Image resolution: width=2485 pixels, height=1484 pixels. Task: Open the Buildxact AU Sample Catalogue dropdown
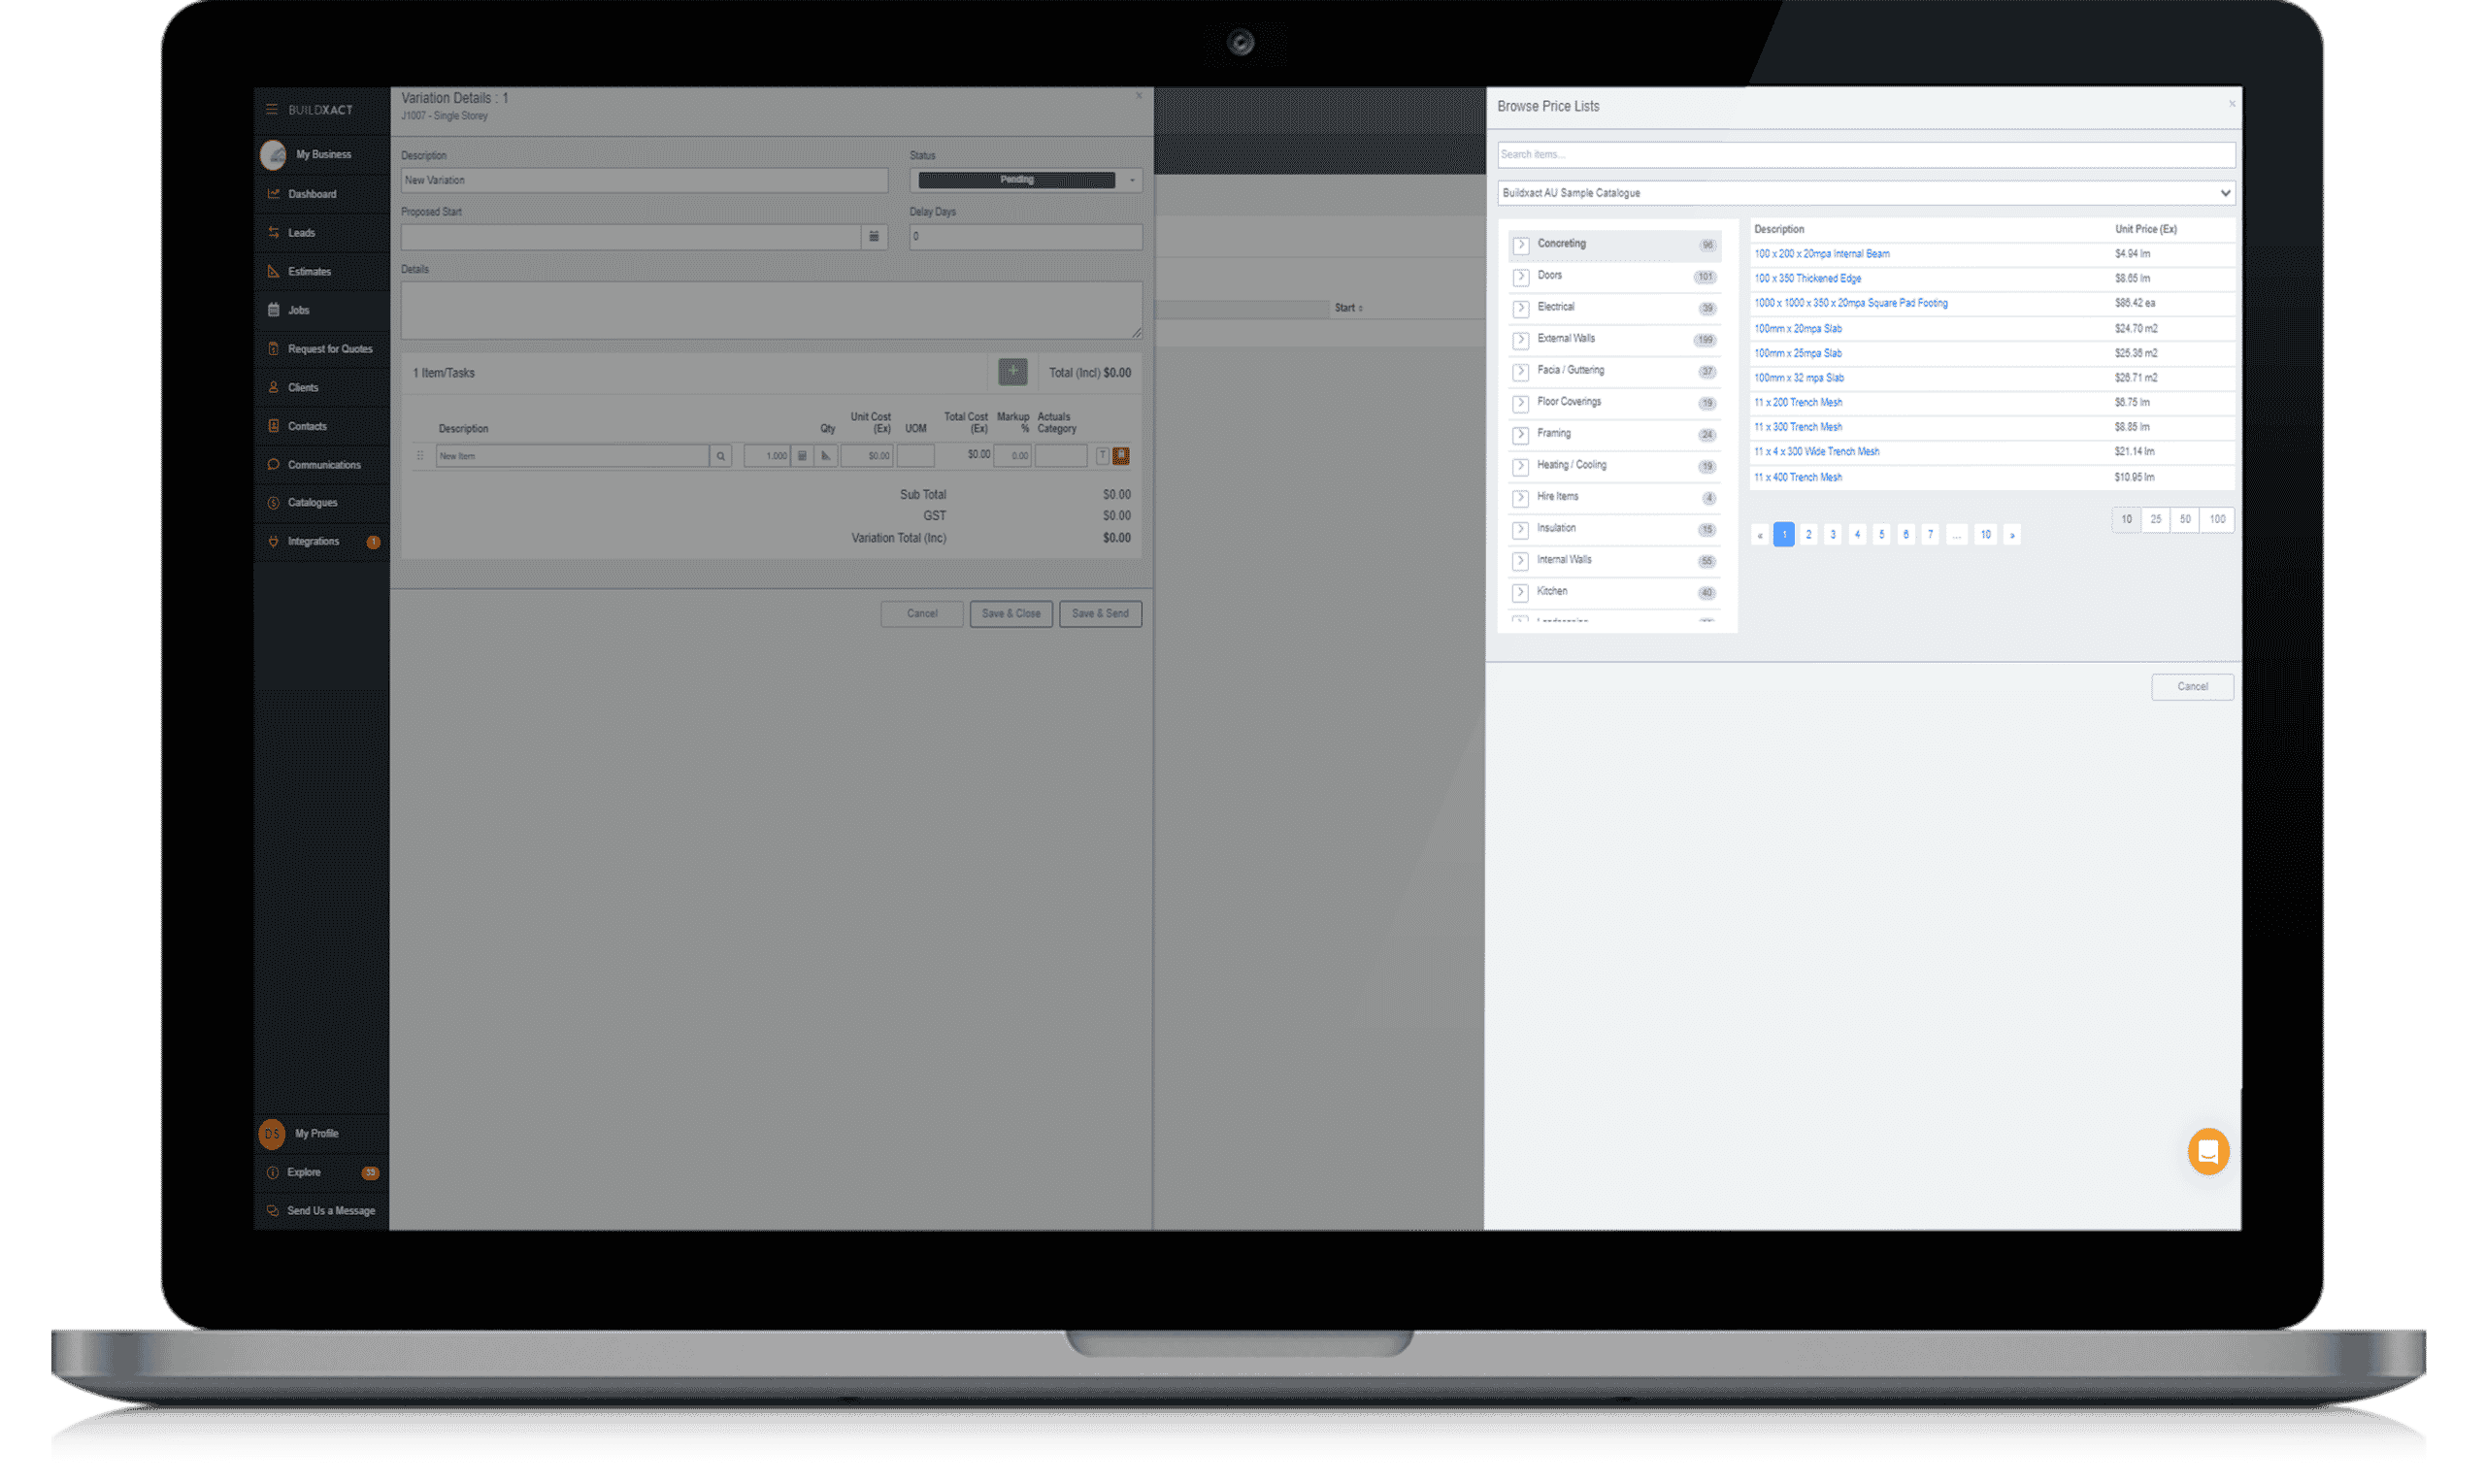click(x=1865, y=193)
